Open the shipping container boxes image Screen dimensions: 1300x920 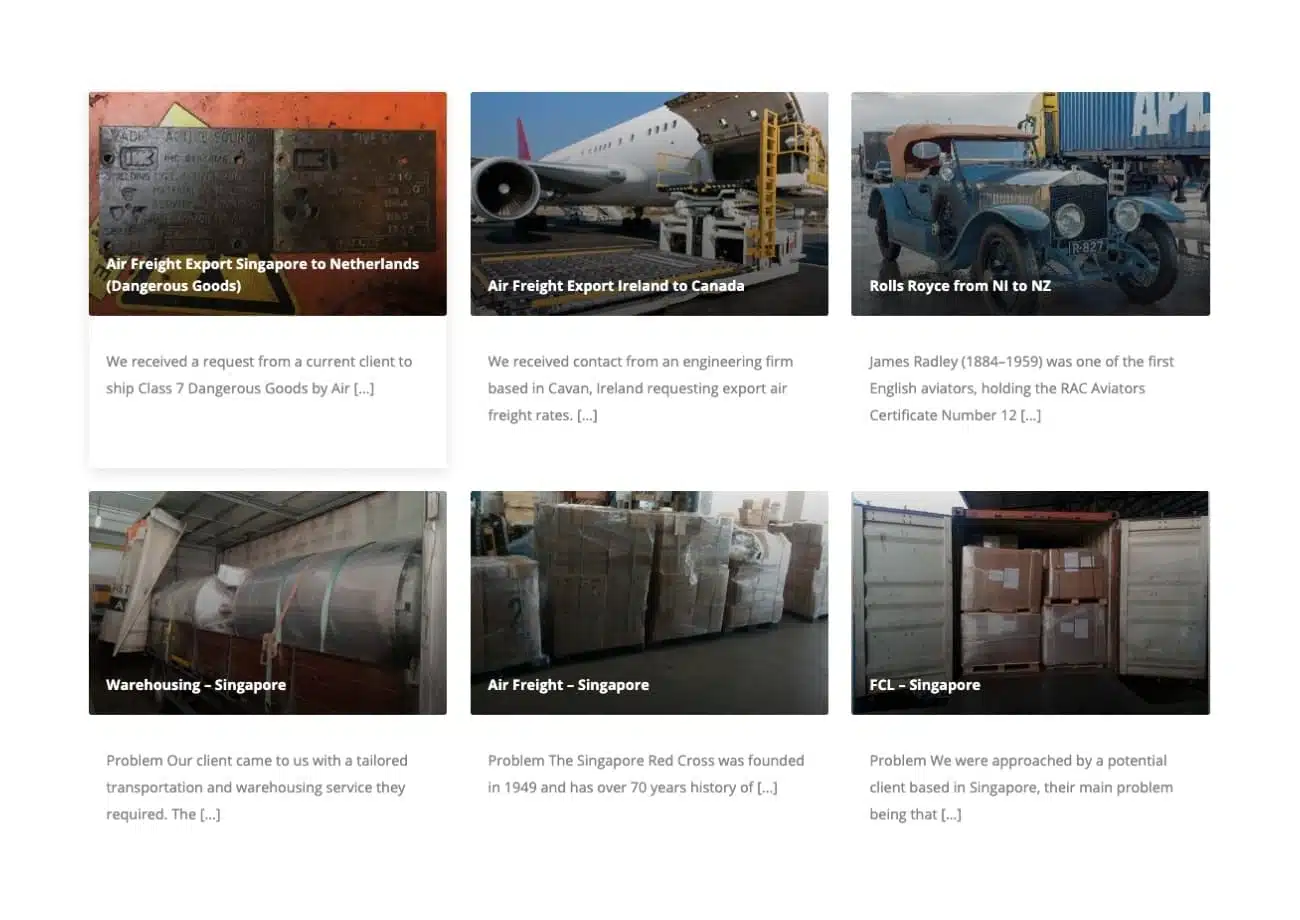(1030, 603)
